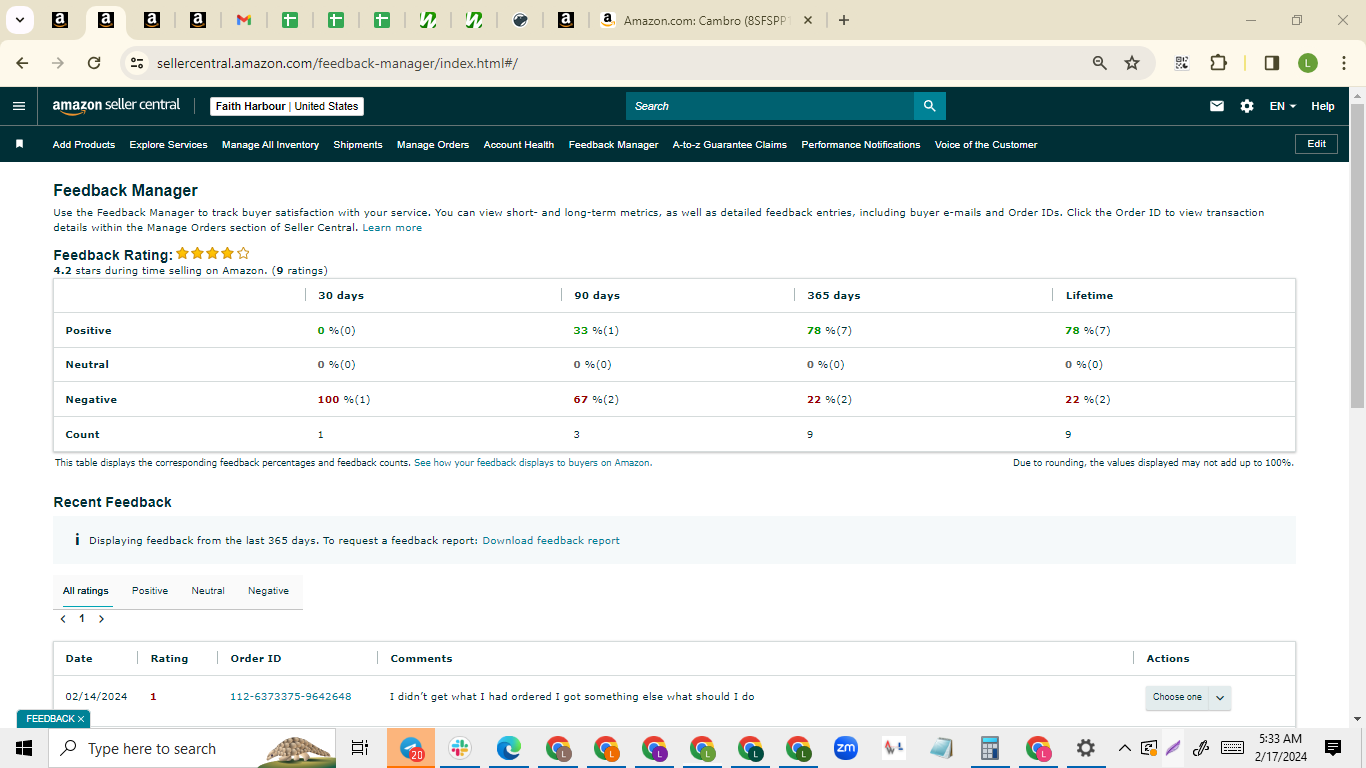Bookmark this page with the star icon

(1132, 63)
